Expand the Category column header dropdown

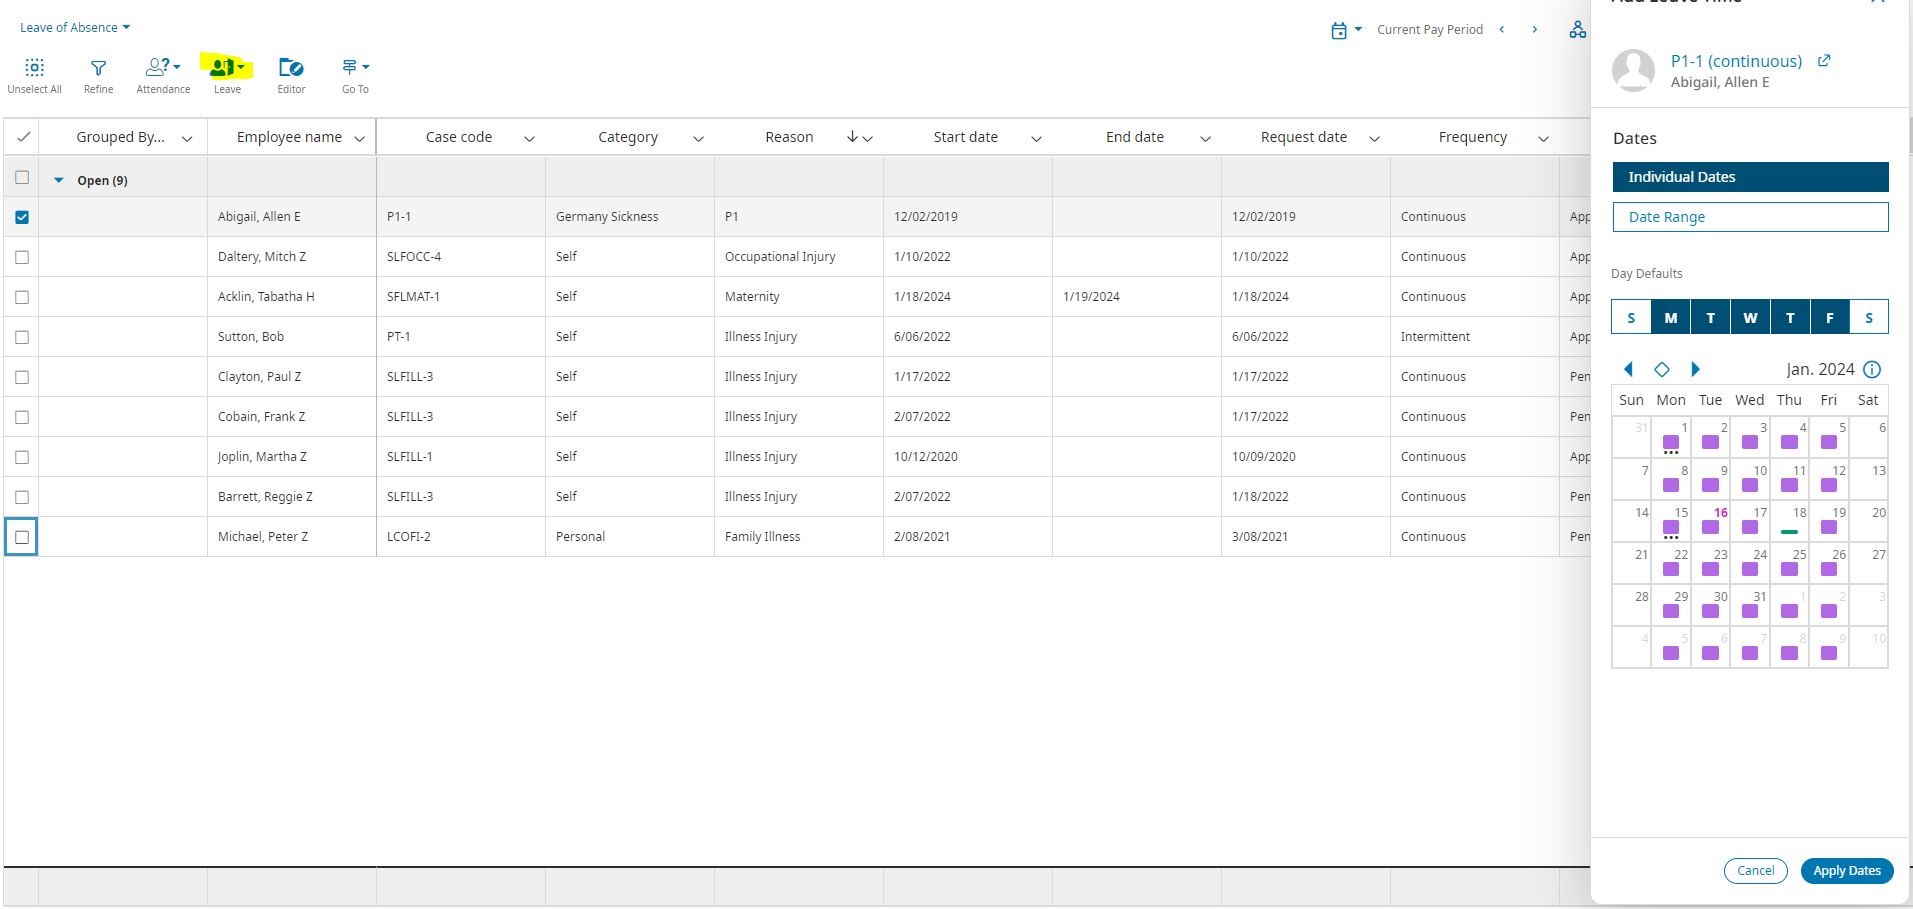pyautogui.click(x=698, y=138)
